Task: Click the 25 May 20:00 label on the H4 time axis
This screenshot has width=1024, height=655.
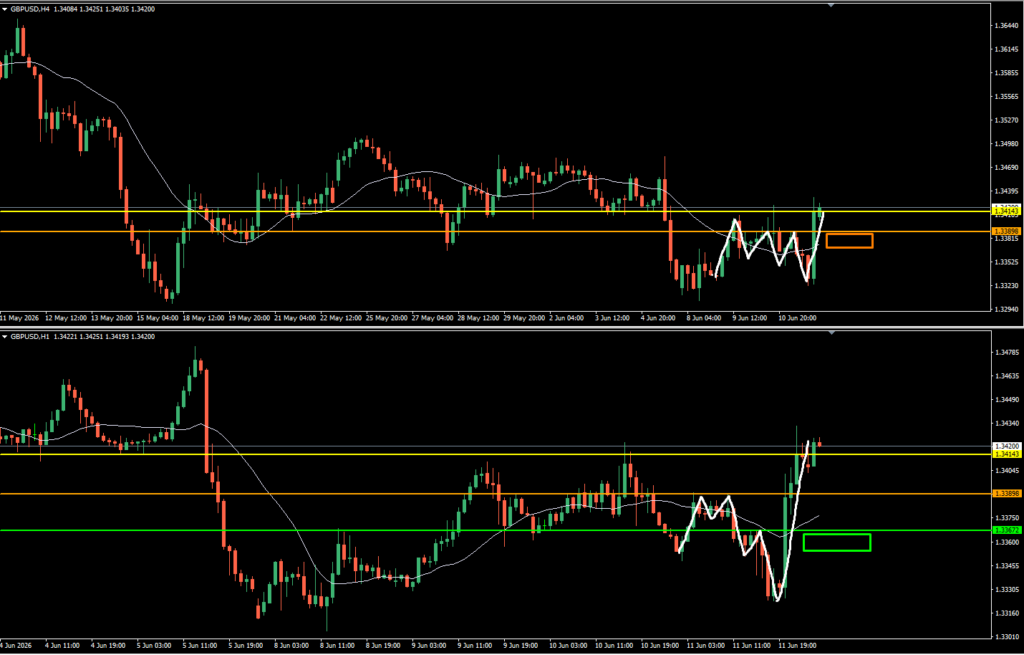Action: click(x=387, y=318)
